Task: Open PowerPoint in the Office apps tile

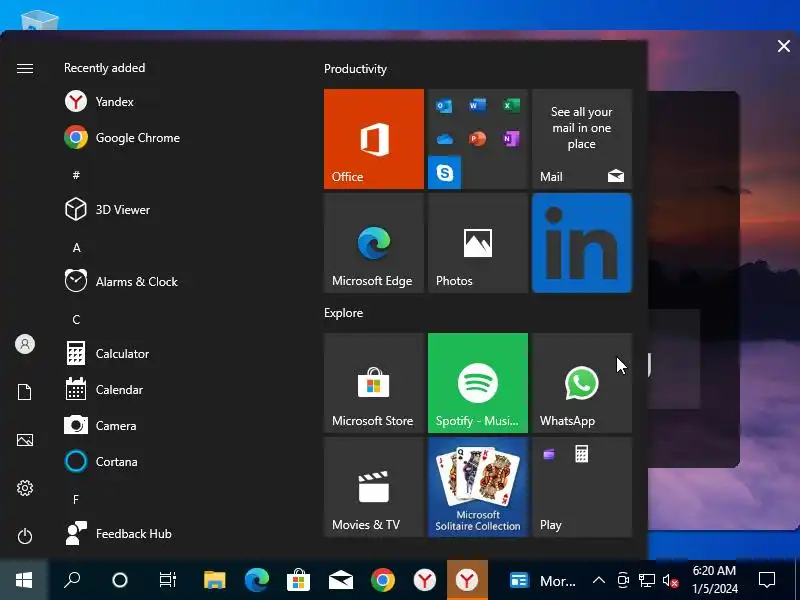Action: (x=478, y=139)
